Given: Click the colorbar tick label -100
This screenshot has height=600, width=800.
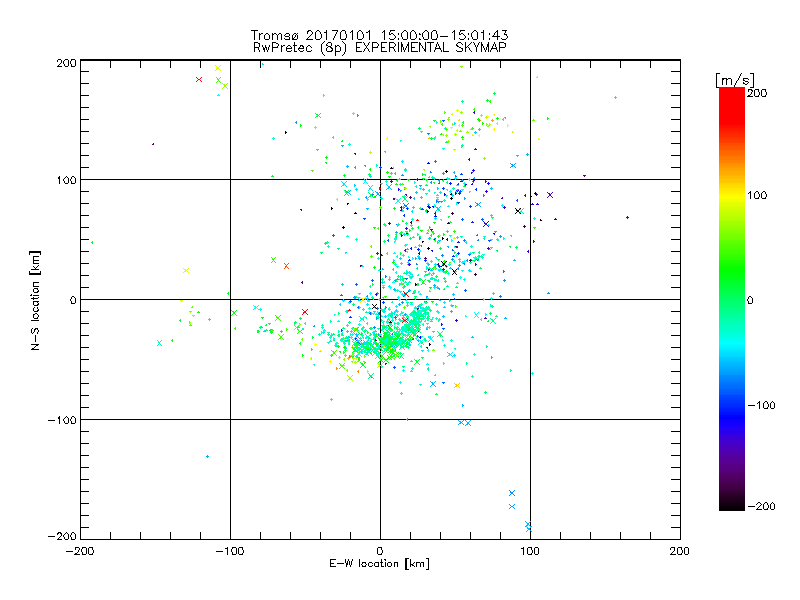Looking at the screenshot, I should [x=761, y=405].
